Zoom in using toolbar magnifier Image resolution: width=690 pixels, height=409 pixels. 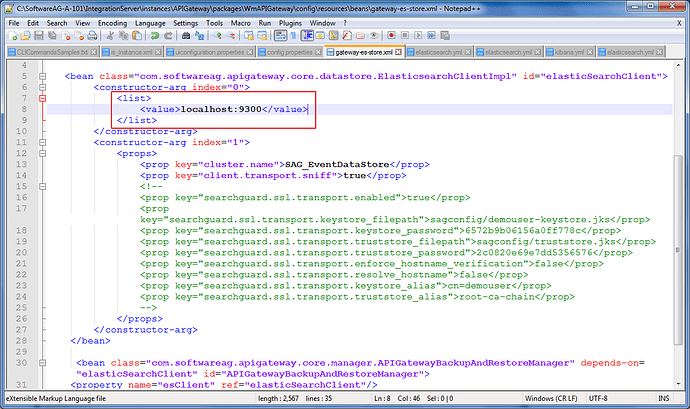click(x=217, y=36)
